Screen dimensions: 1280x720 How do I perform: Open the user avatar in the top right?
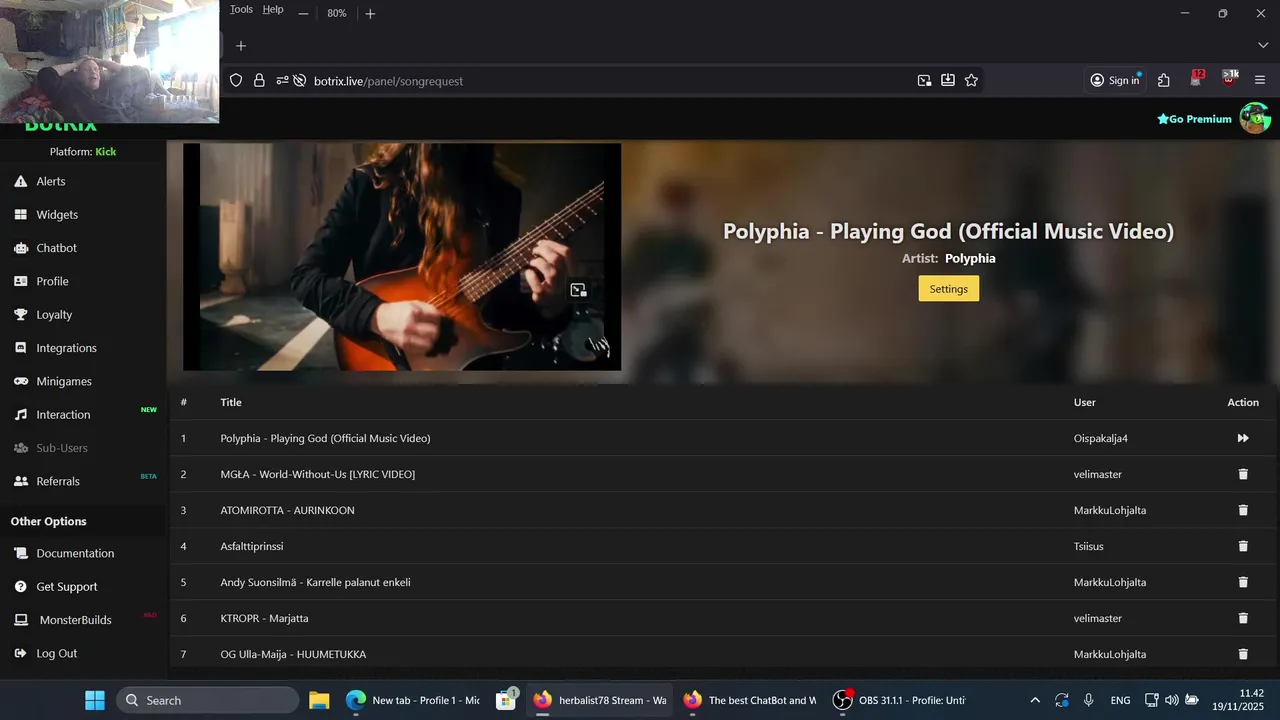pyautogui.click(x=1255, y=118)
